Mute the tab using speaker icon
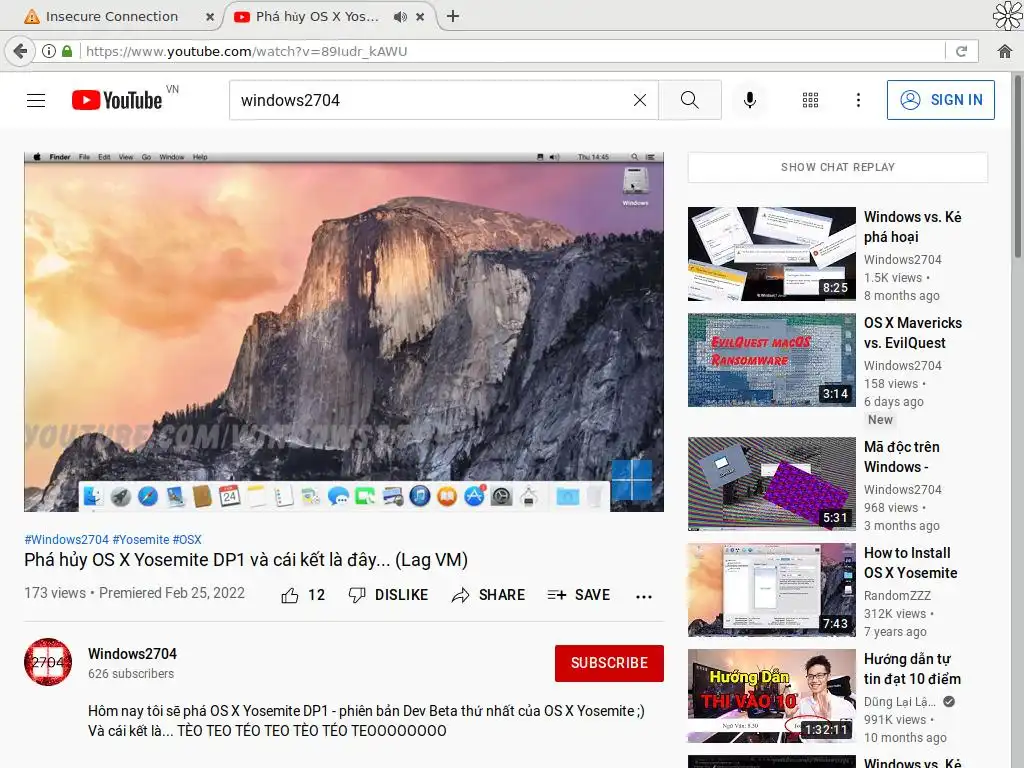The image size is (1024, 768). (x=400, y=17)
